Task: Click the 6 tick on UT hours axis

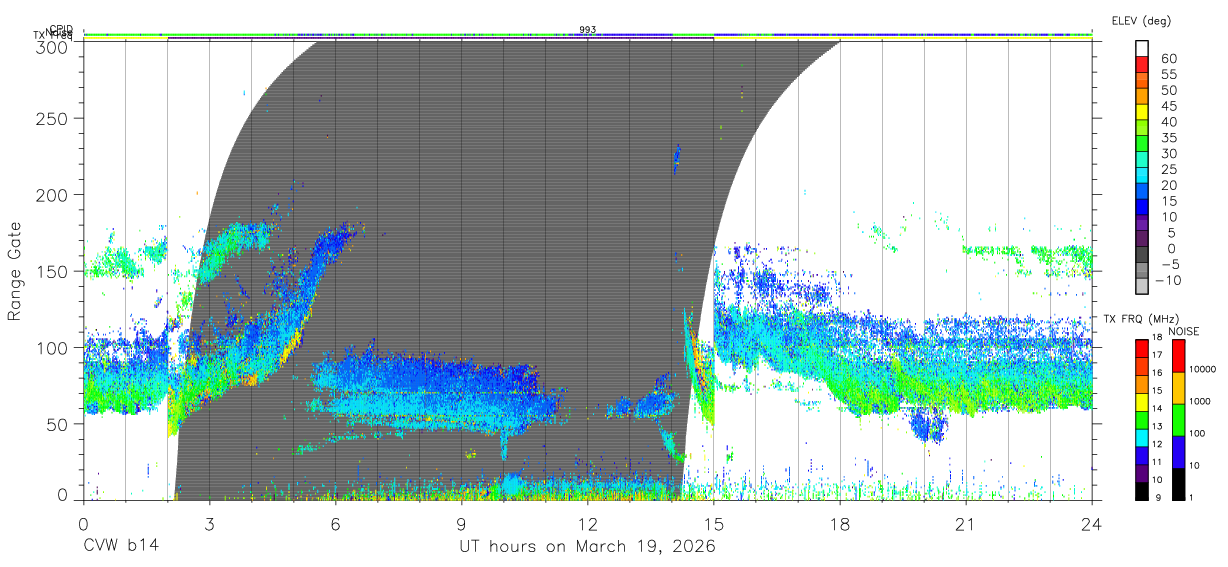Action: click(x=335, y=523)
